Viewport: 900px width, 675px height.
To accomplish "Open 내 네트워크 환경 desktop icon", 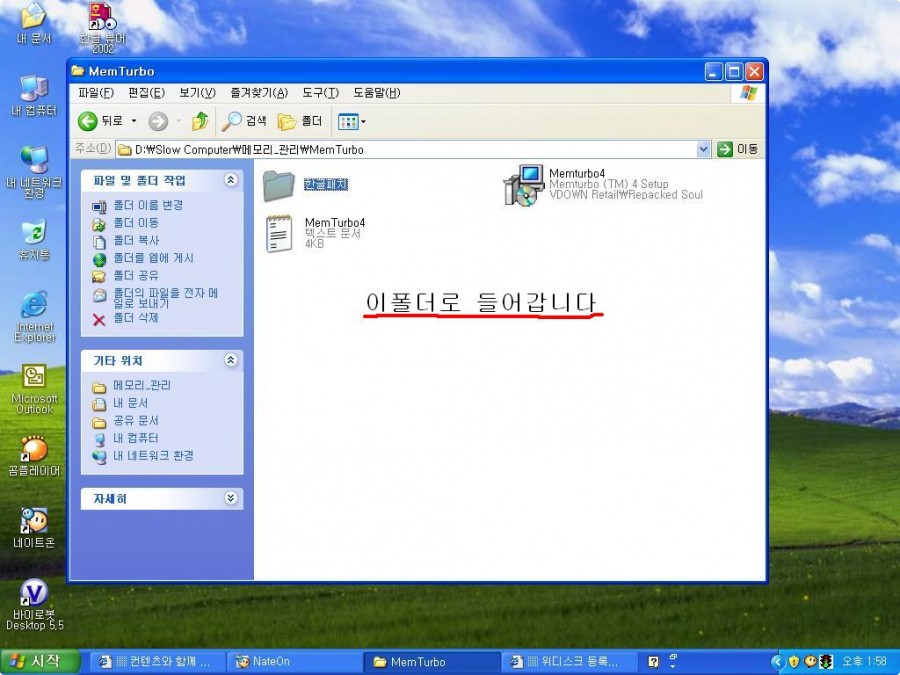I will pos(34,172).
